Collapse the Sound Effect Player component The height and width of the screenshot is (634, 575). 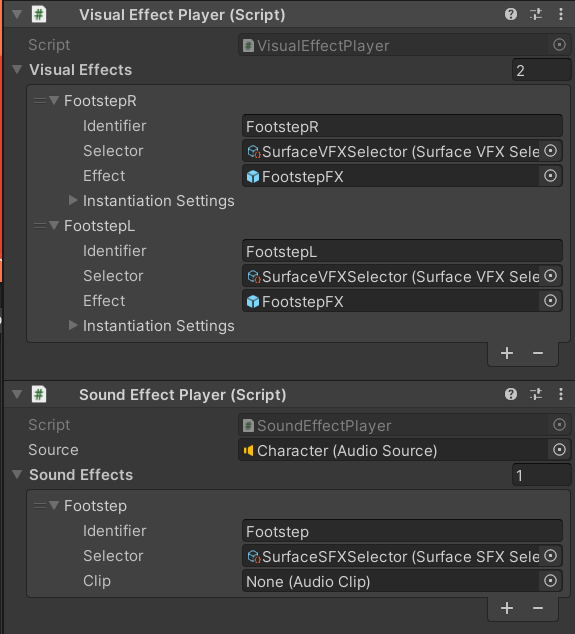(17, 394)
